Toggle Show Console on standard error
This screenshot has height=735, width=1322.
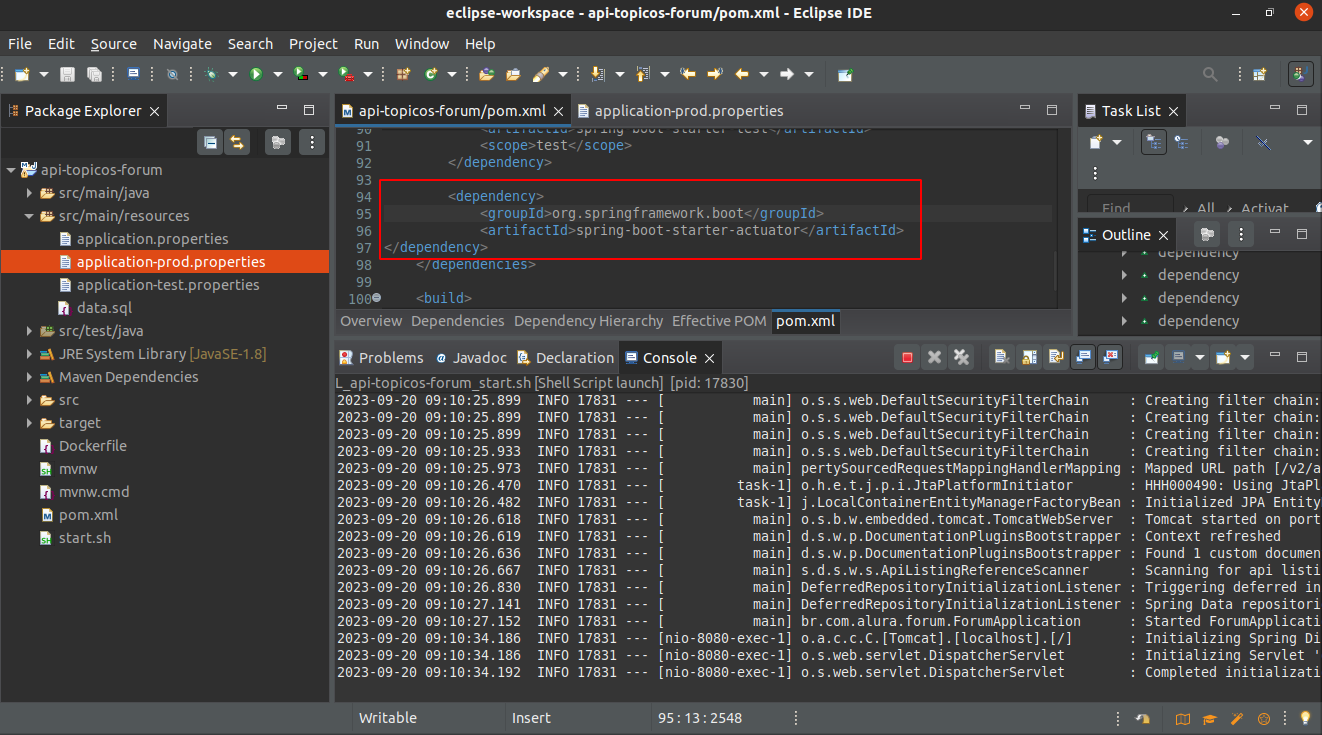[x=1110, y=357]
